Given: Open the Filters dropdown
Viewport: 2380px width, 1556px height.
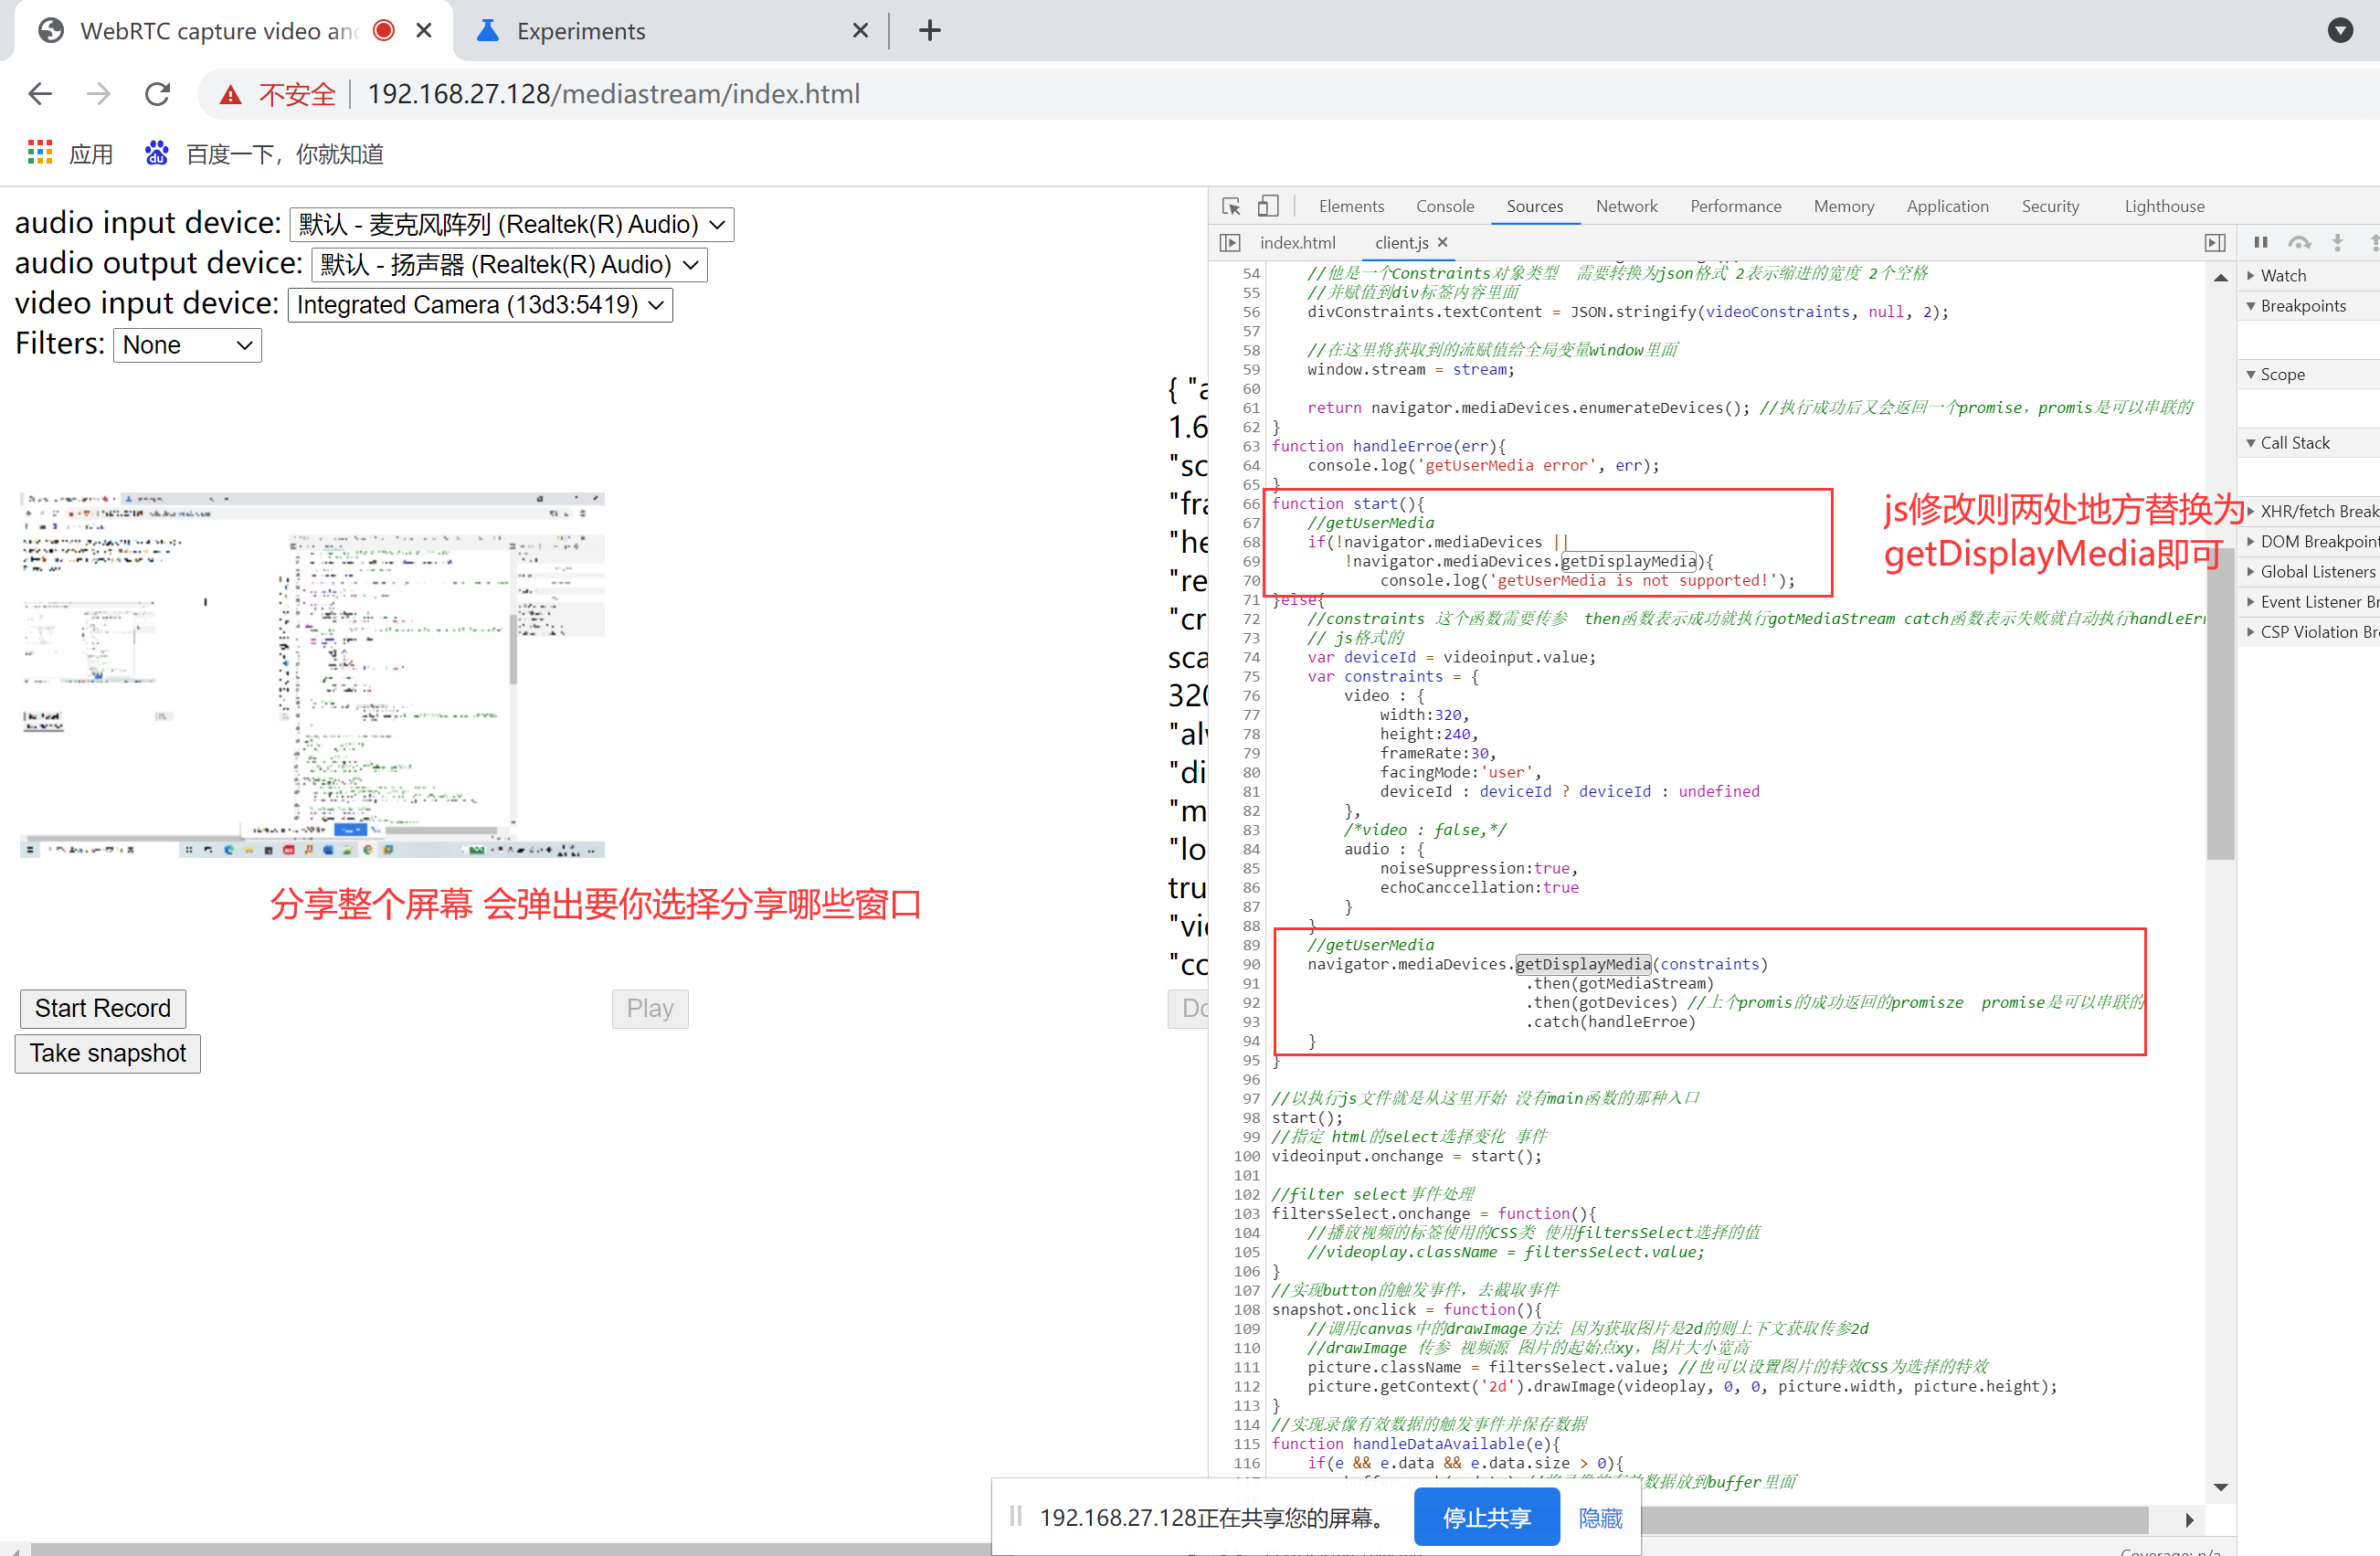Looking at the screenshot, I should 187,346.
